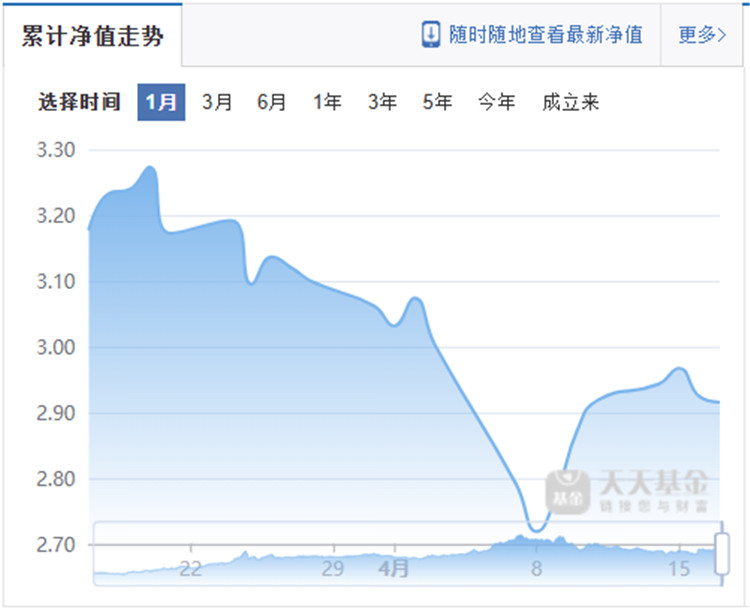This screenshot has width=750, height=615.
Task: Choose the 3年 time range
Action: pos(382,102)
